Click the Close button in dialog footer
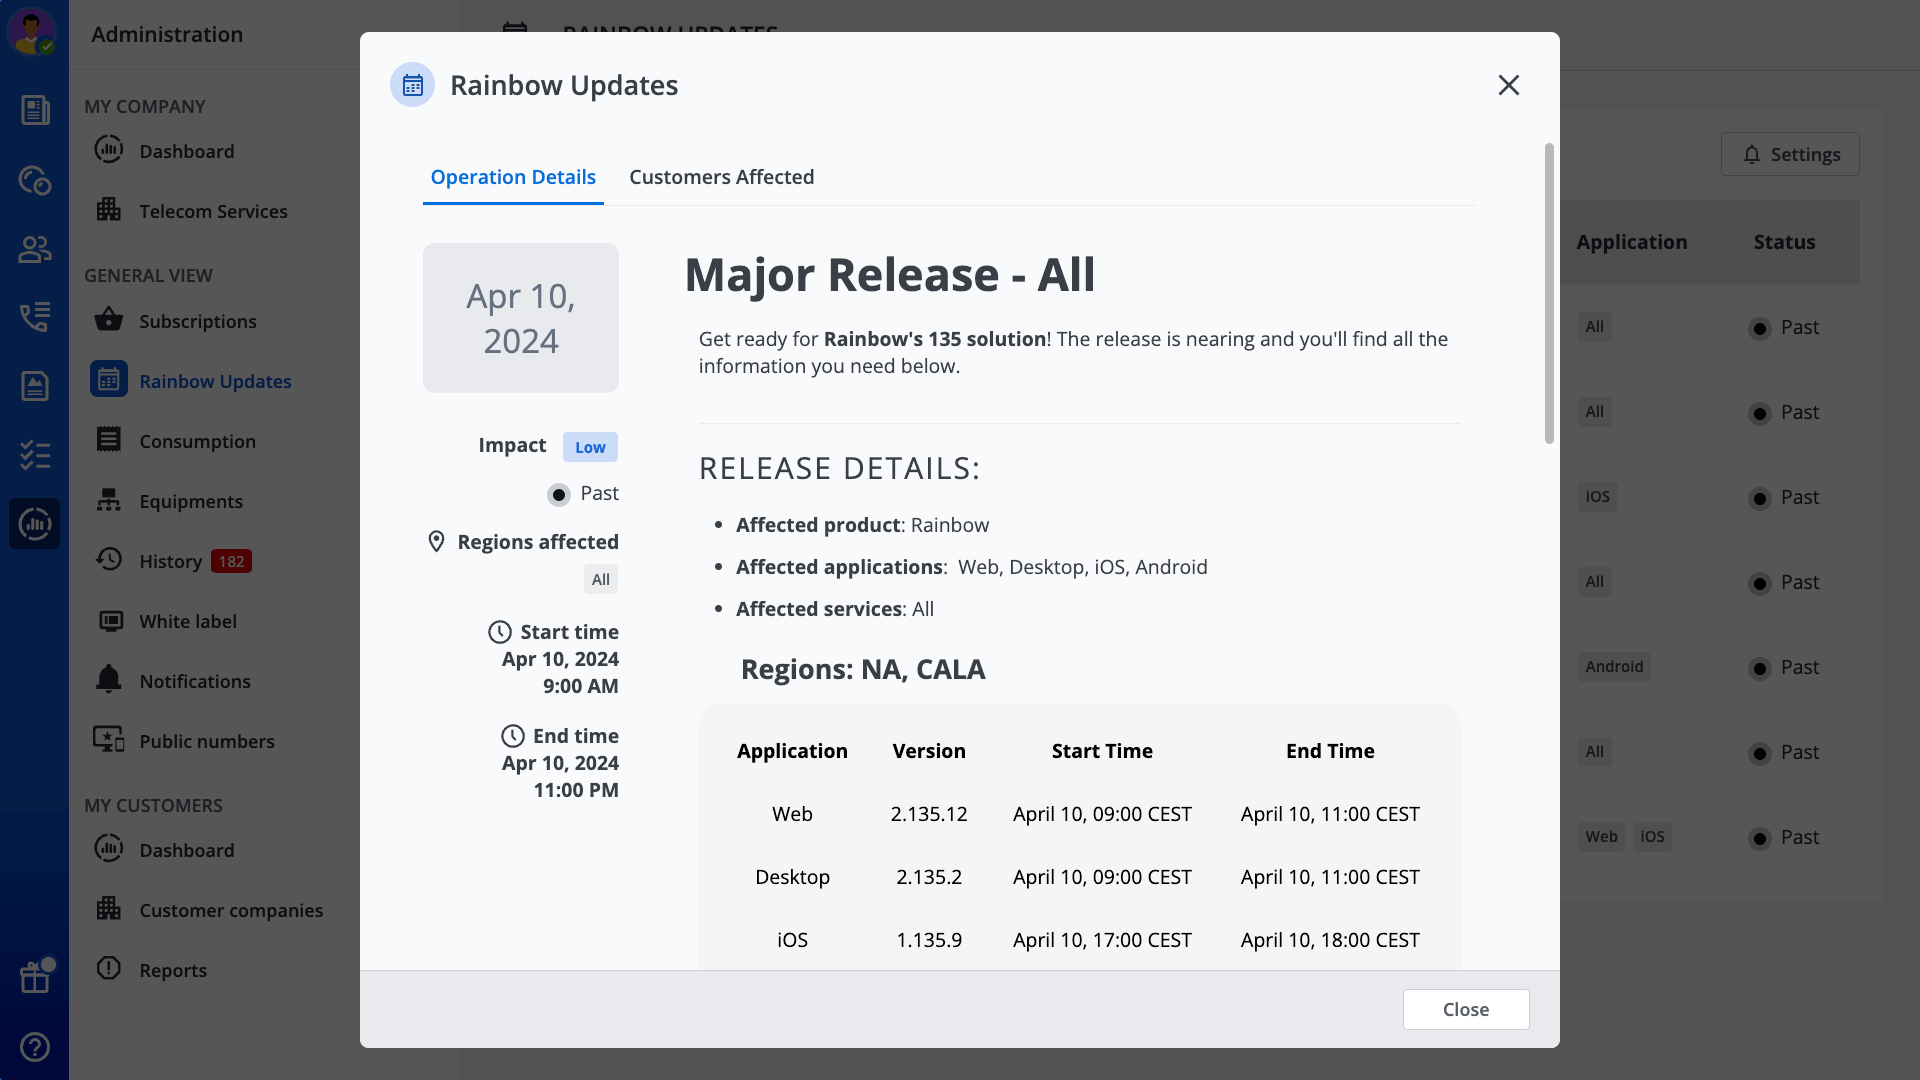 pos(1466,1009)
